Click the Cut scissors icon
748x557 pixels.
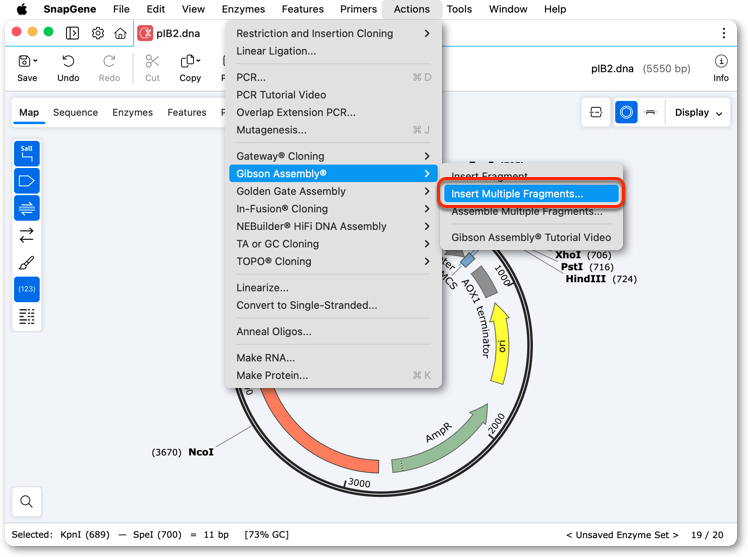152,61
